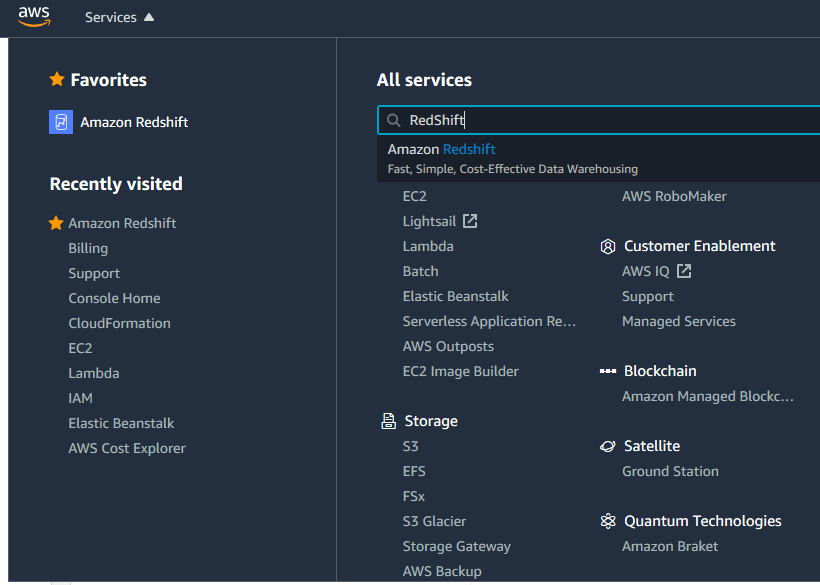The image size is (820, 585).
Task: Open Elastic Beanstalk under All services
Action: 455,296
